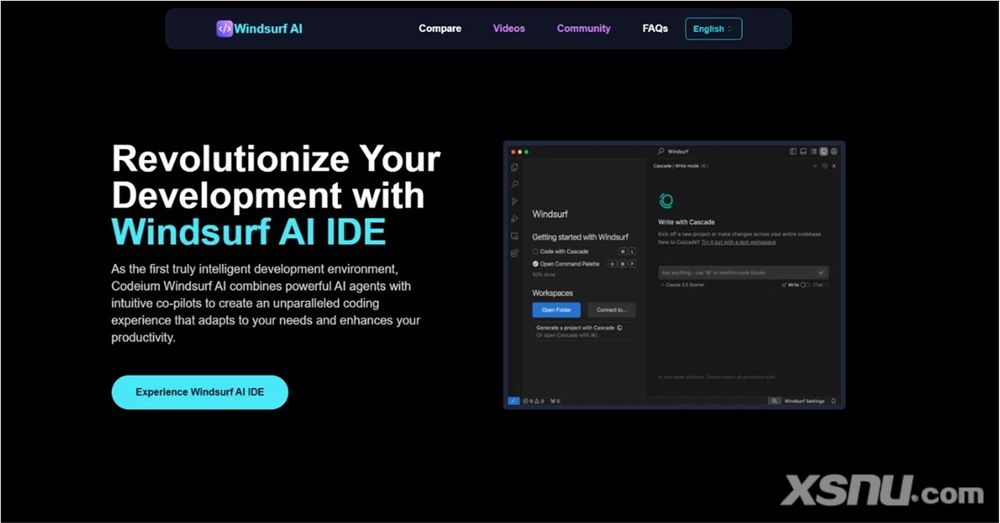Screen dimensions: 1000x523
Task: Open Run and Debug sidebar icon
Action: tap(515, 219)
